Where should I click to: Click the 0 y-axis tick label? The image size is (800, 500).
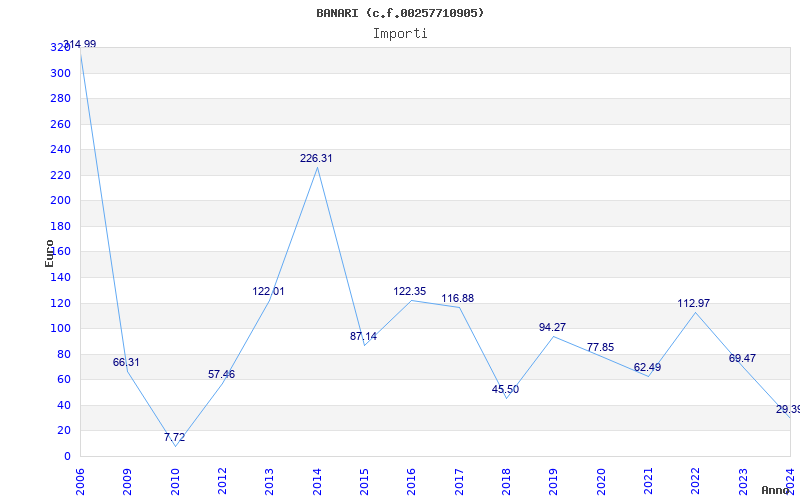[67, 456]
